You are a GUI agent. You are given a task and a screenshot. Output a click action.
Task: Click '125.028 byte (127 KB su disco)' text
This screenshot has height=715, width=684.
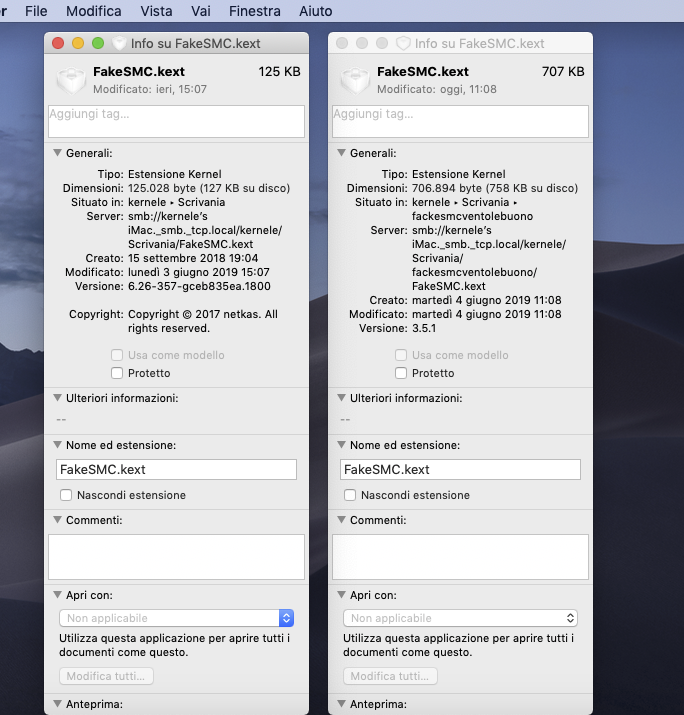209,188
